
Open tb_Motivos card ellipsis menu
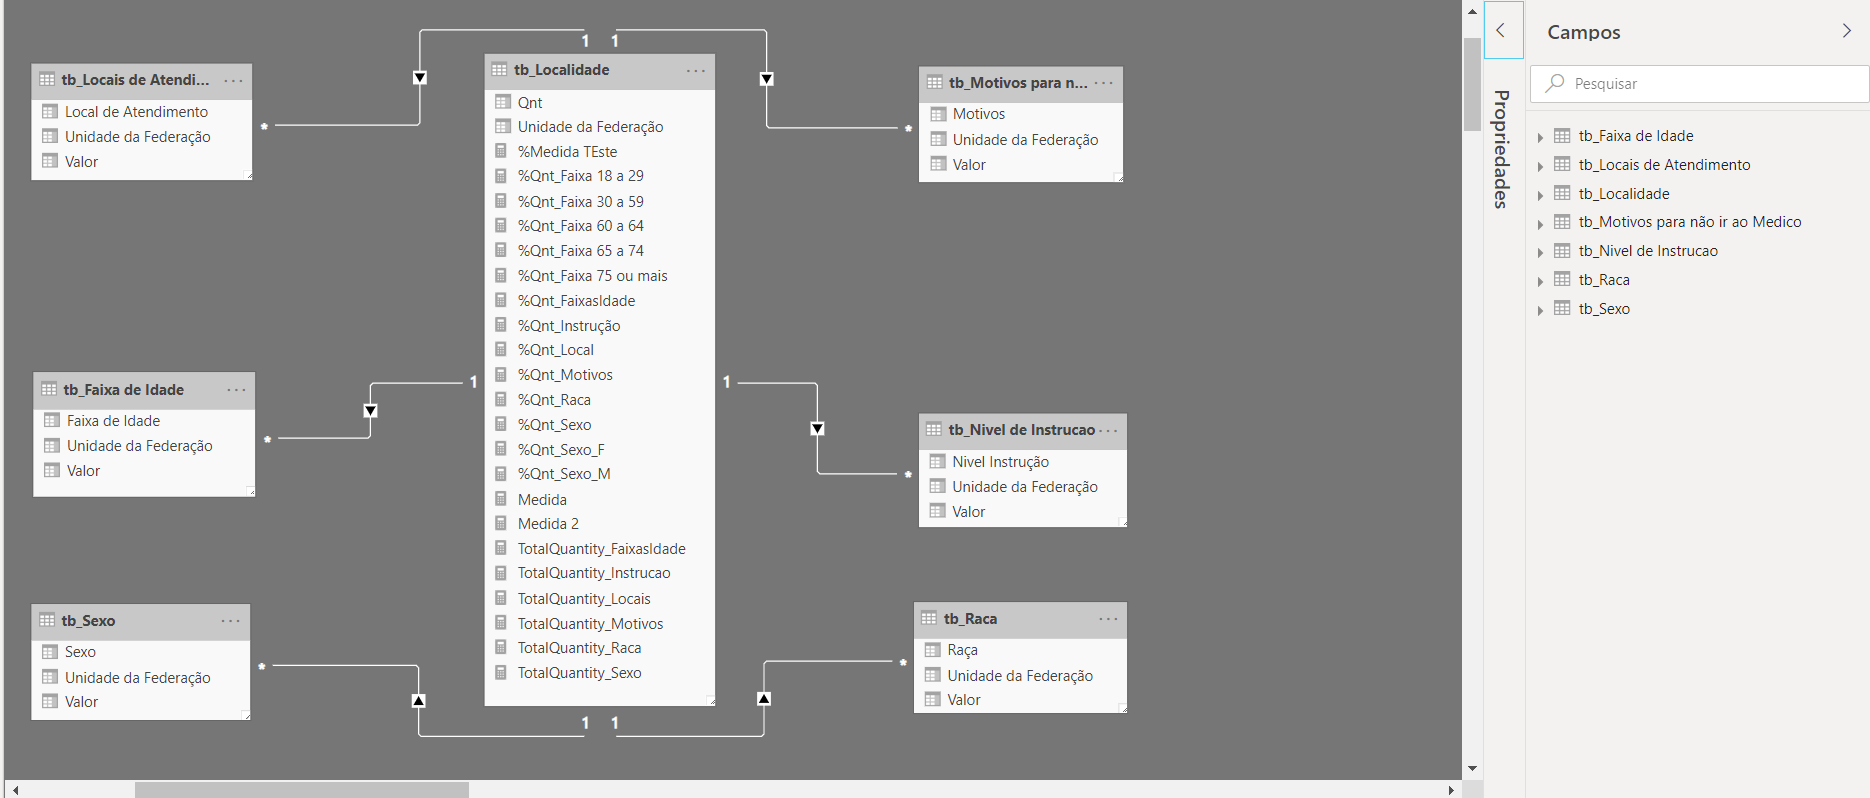click(x=1104, y=83)
